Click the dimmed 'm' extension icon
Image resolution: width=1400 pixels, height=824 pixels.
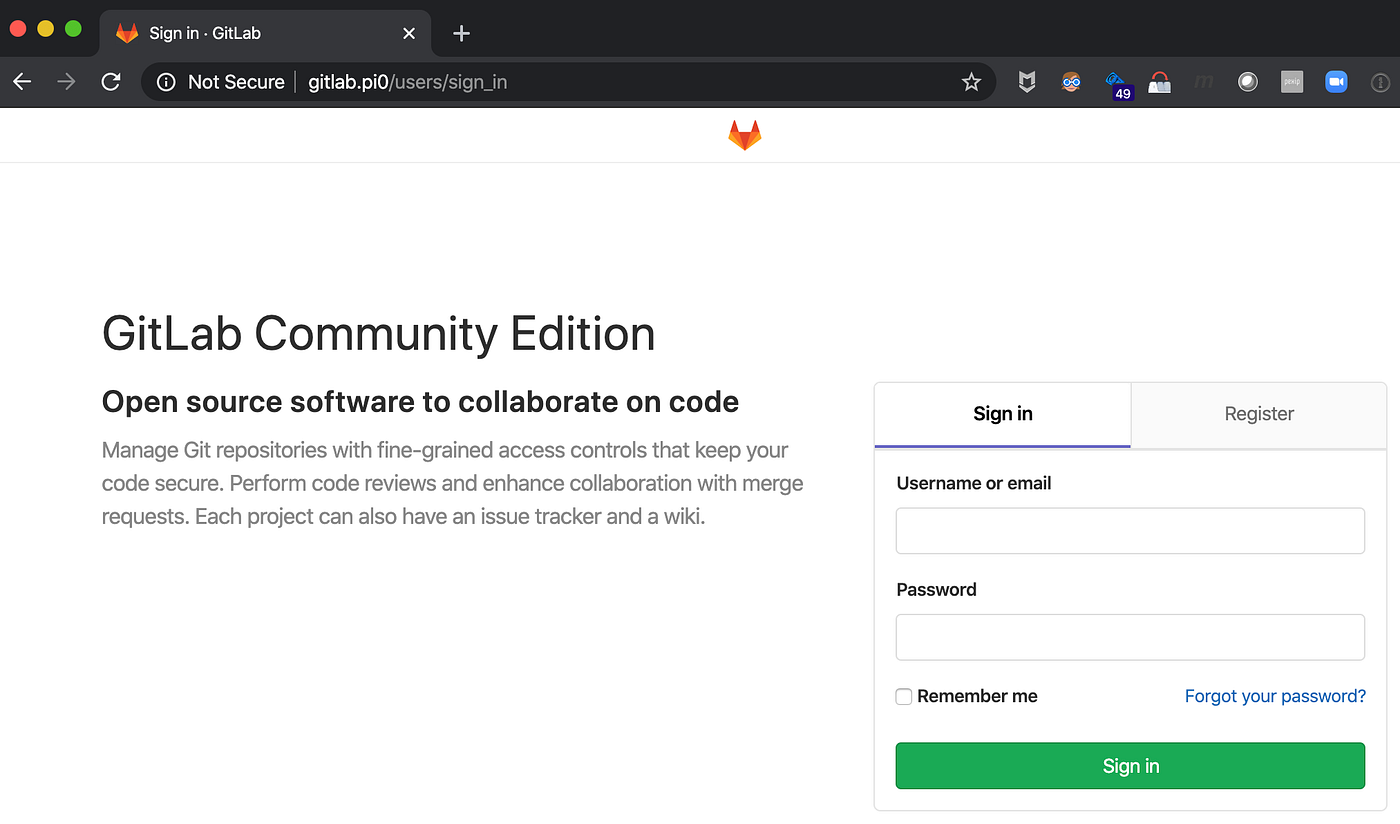coord(1204,82)
